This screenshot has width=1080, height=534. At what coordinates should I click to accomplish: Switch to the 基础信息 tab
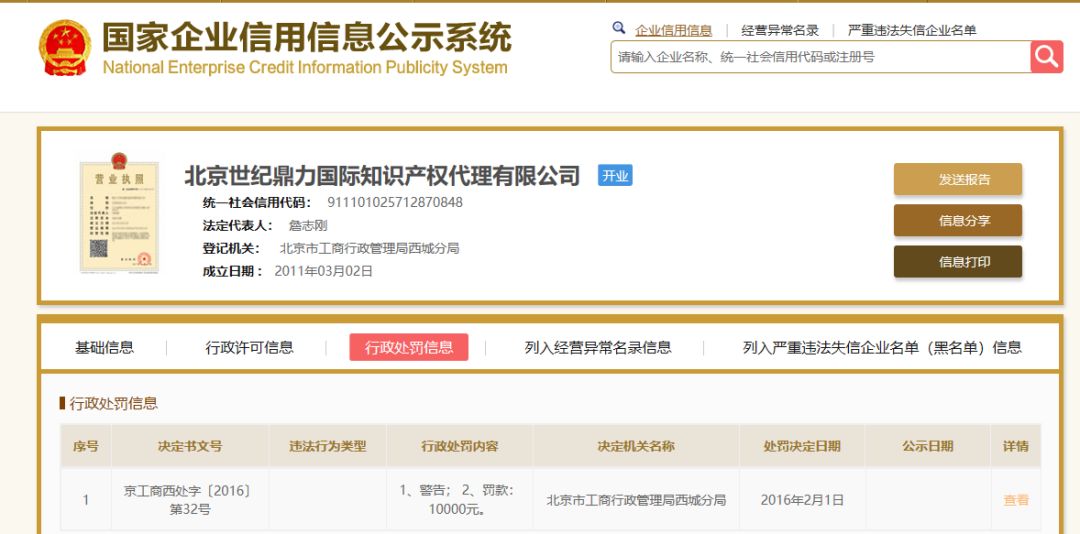(104, 348)
